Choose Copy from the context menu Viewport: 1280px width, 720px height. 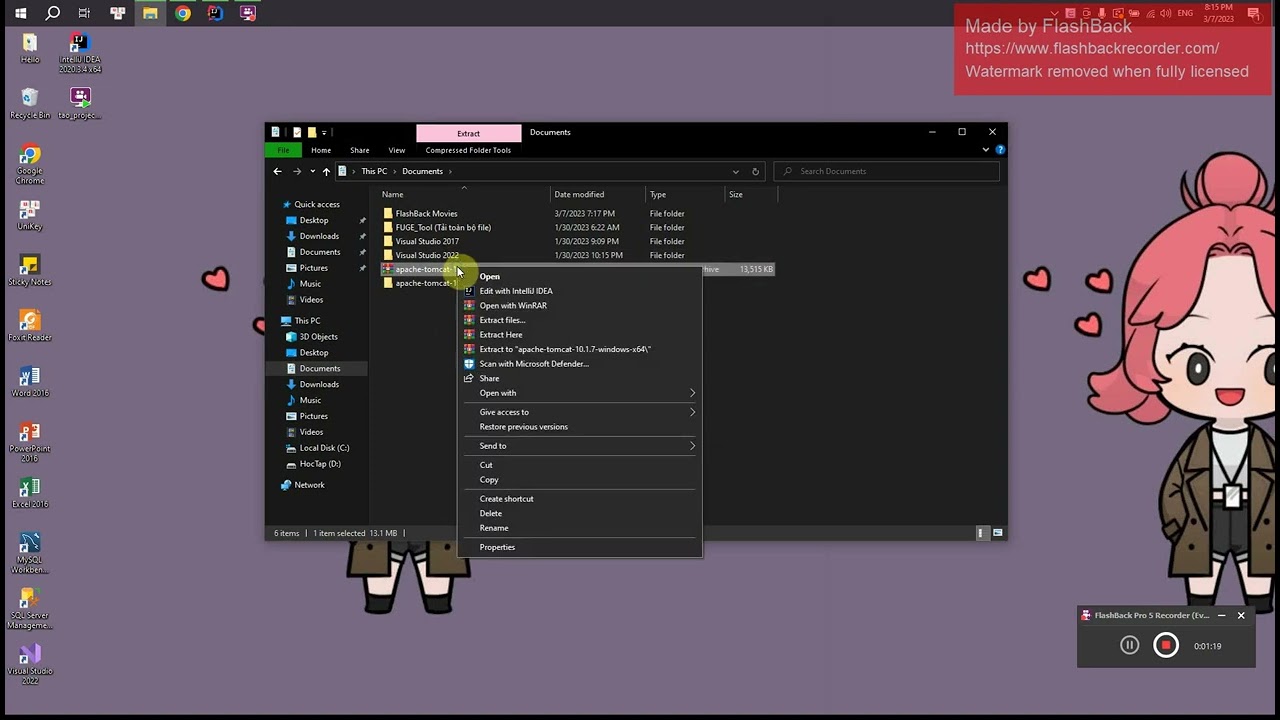pyautogui.click(x=580, y=480)
